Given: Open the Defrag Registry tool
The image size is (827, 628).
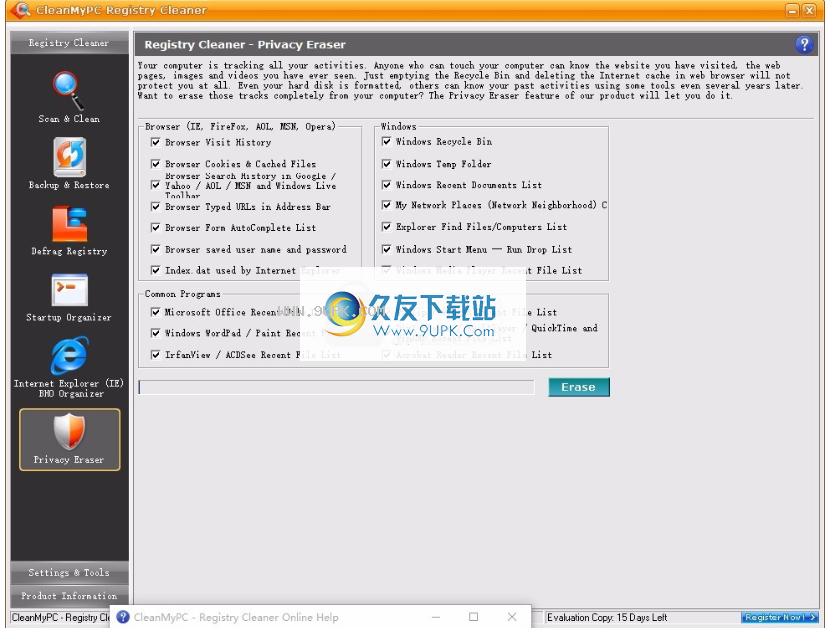Looking at the screenshot, I should tap(69, 230).
